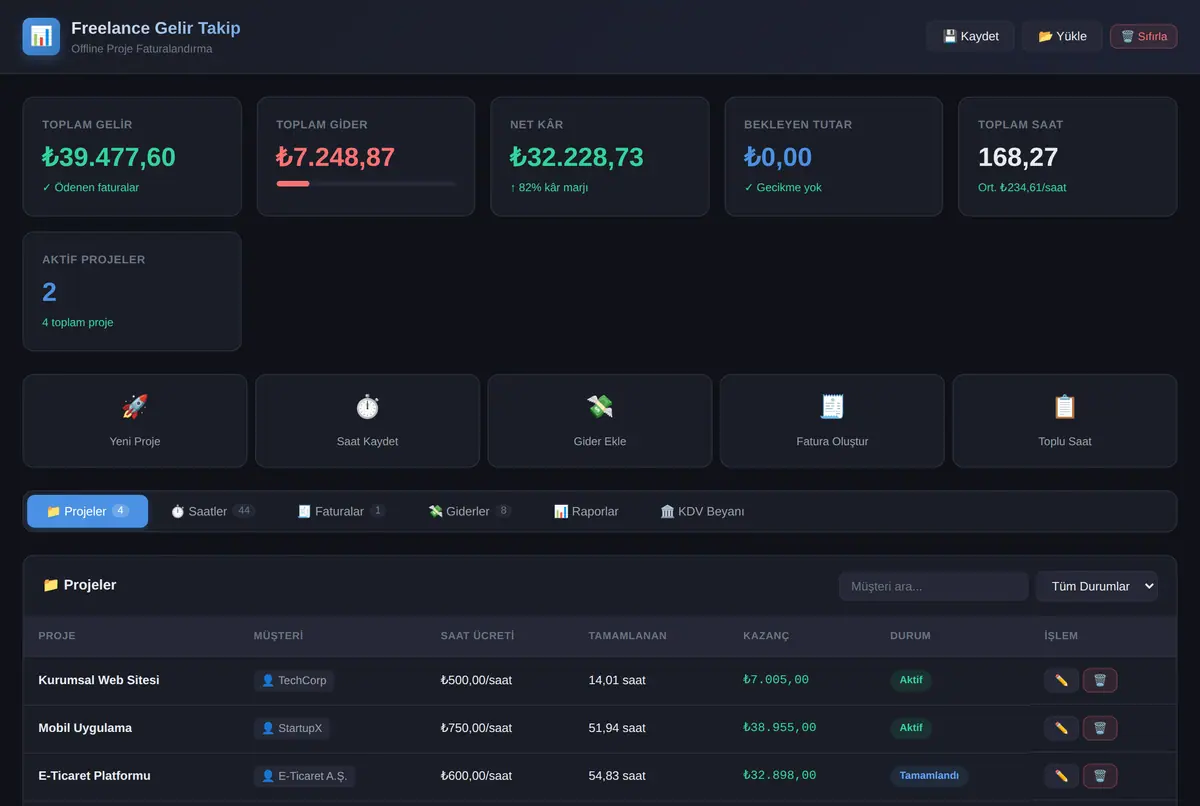Switch to the Saatler tab
This screenshot has width=1200, height=806.
tap(212, 511)
